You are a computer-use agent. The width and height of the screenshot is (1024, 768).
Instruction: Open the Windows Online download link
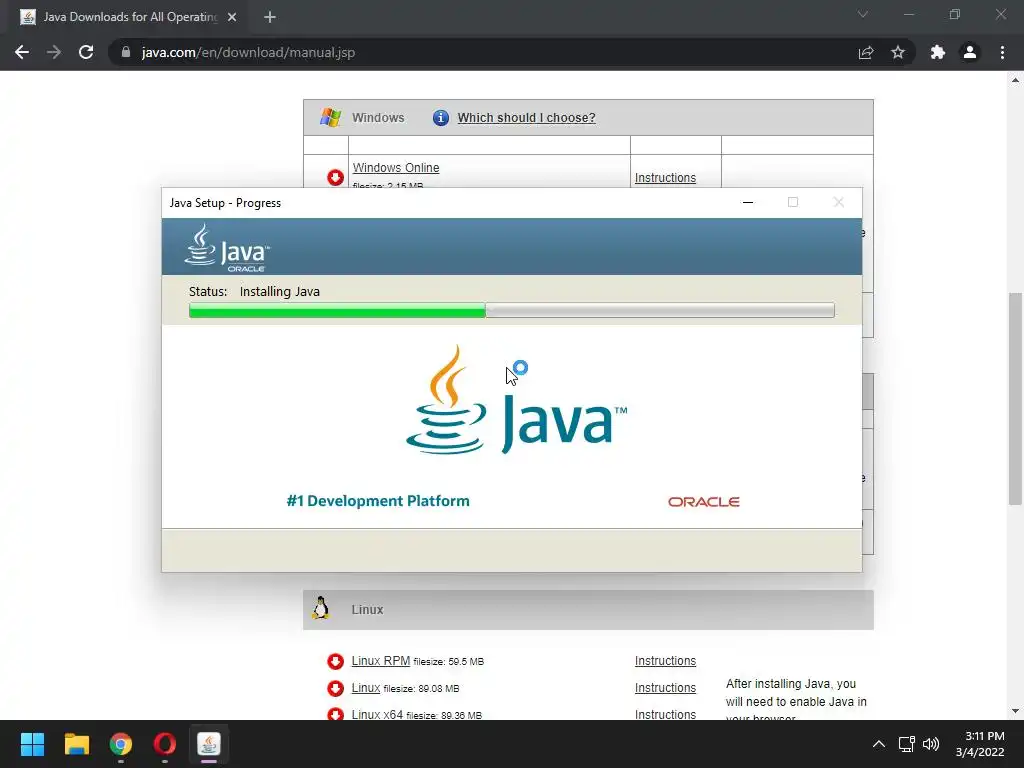point(396,168)
